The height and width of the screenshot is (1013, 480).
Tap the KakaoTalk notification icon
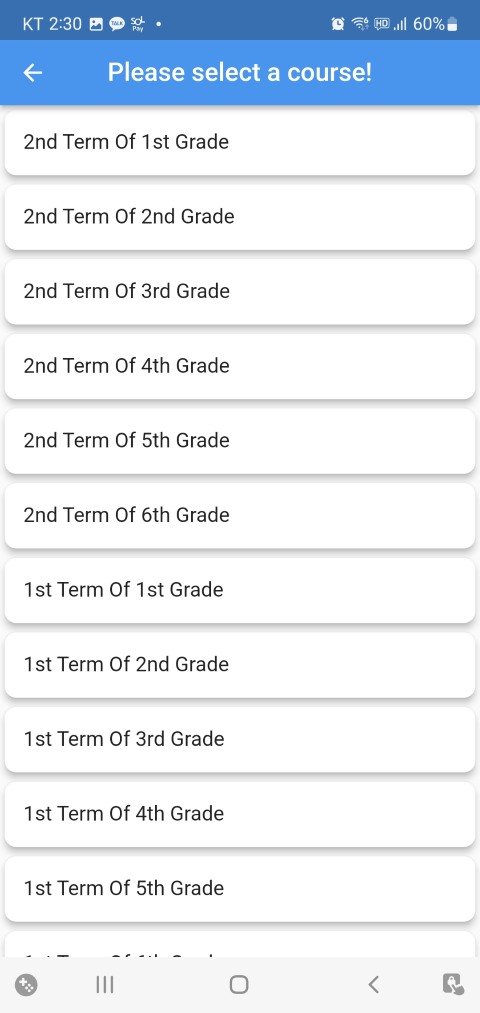tap(117, 25)
